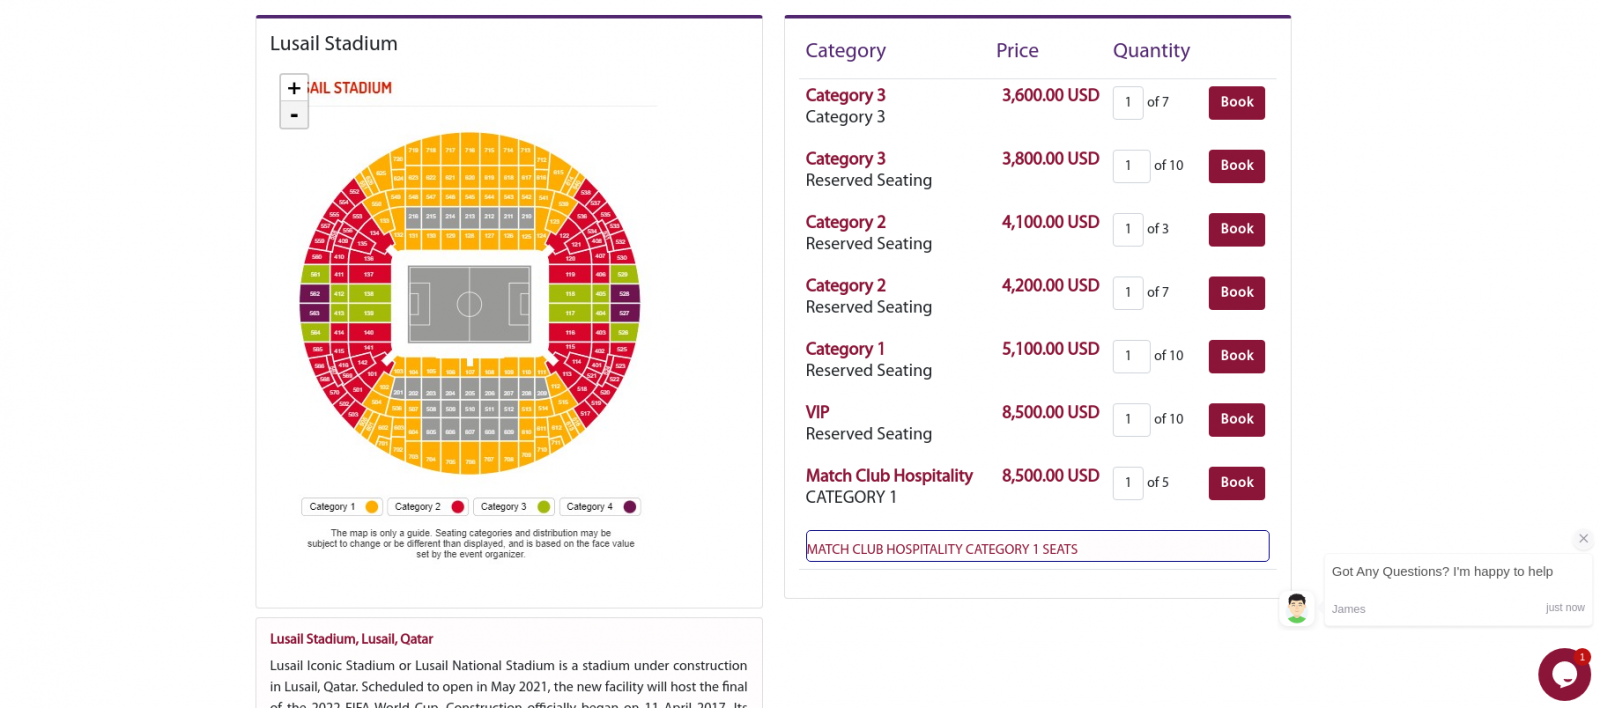
Task: Click the Category 2 red legend swatch
Action: tap(458, 507)
